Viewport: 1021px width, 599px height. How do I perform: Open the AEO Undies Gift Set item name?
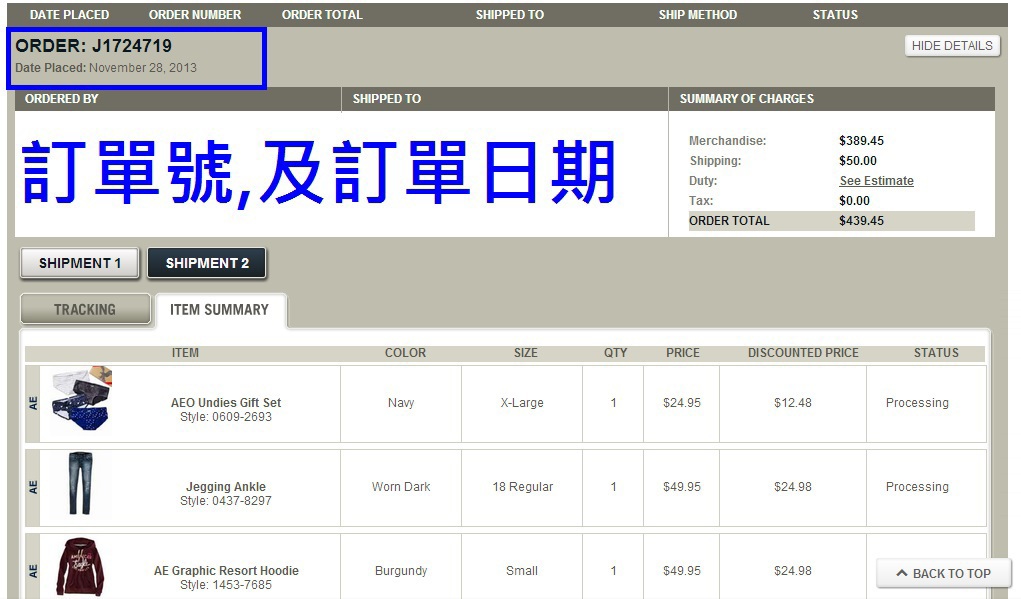coord(226,402)
